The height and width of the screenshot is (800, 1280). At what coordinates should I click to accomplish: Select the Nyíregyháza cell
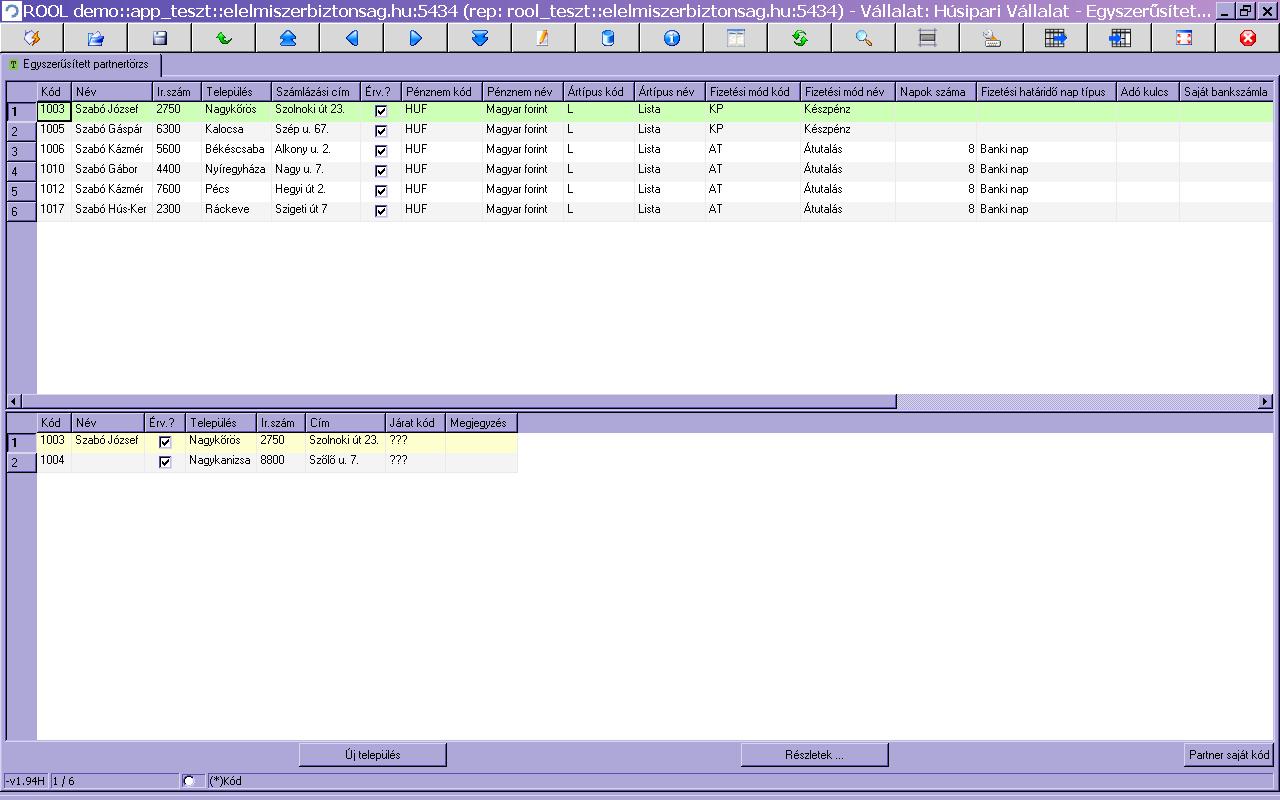pos(237,170)
